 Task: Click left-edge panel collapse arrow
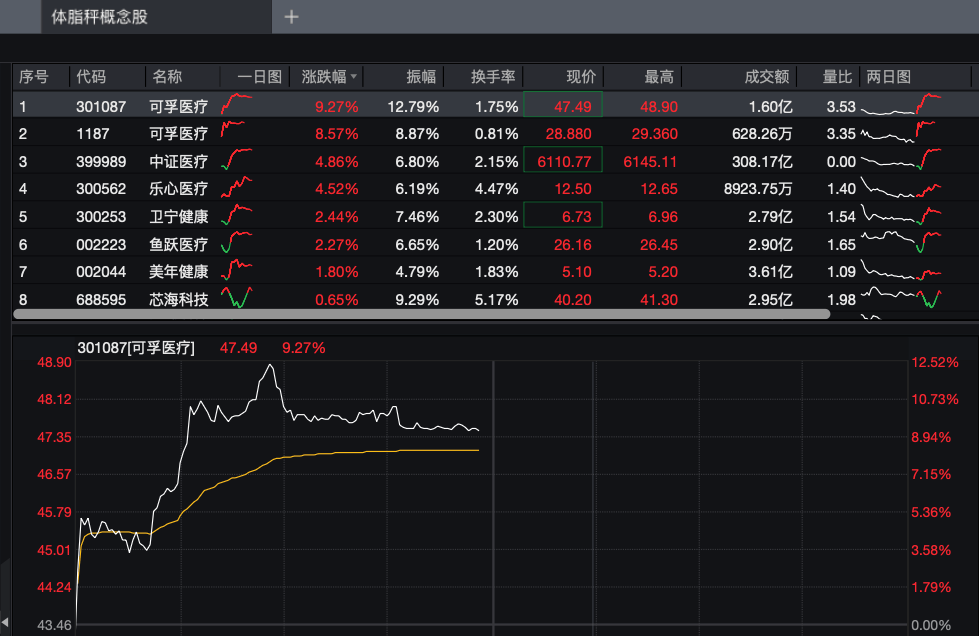pyautogui.click(x=5, y=622)
